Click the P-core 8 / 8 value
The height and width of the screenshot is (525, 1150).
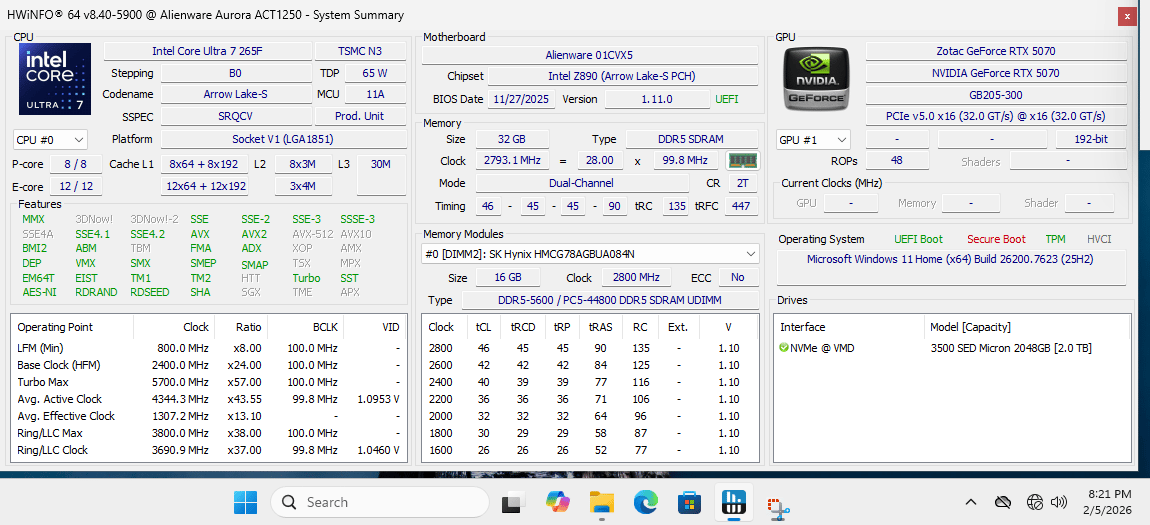click(76, 164)
